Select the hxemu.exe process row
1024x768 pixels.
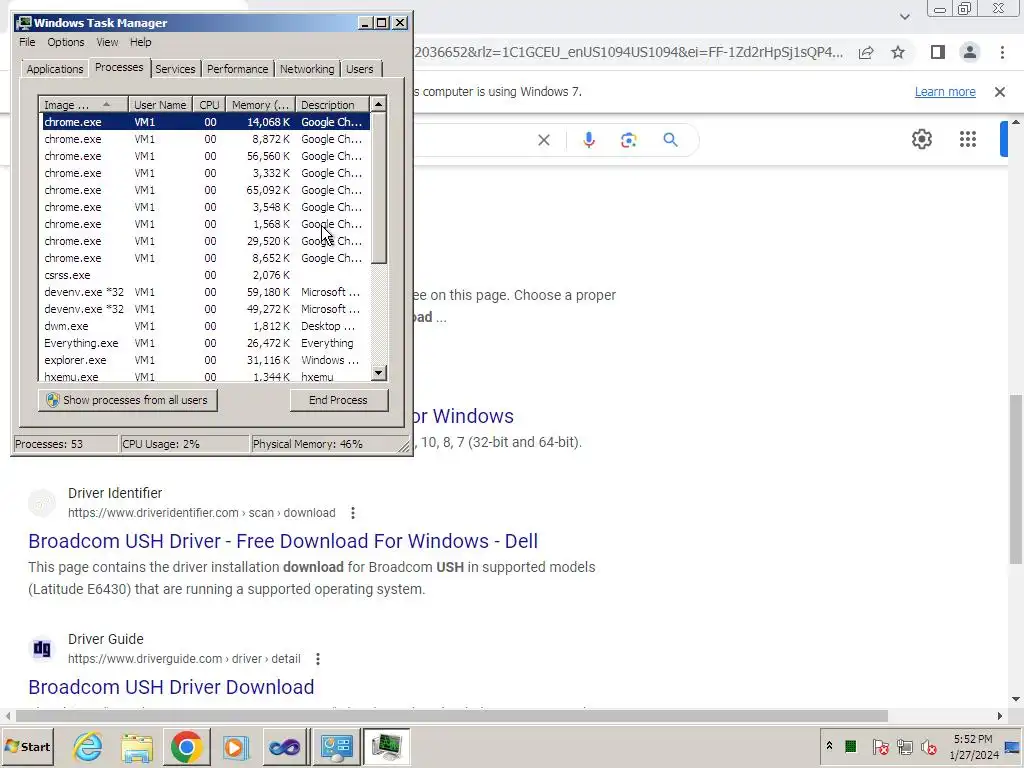pos(206,377)
